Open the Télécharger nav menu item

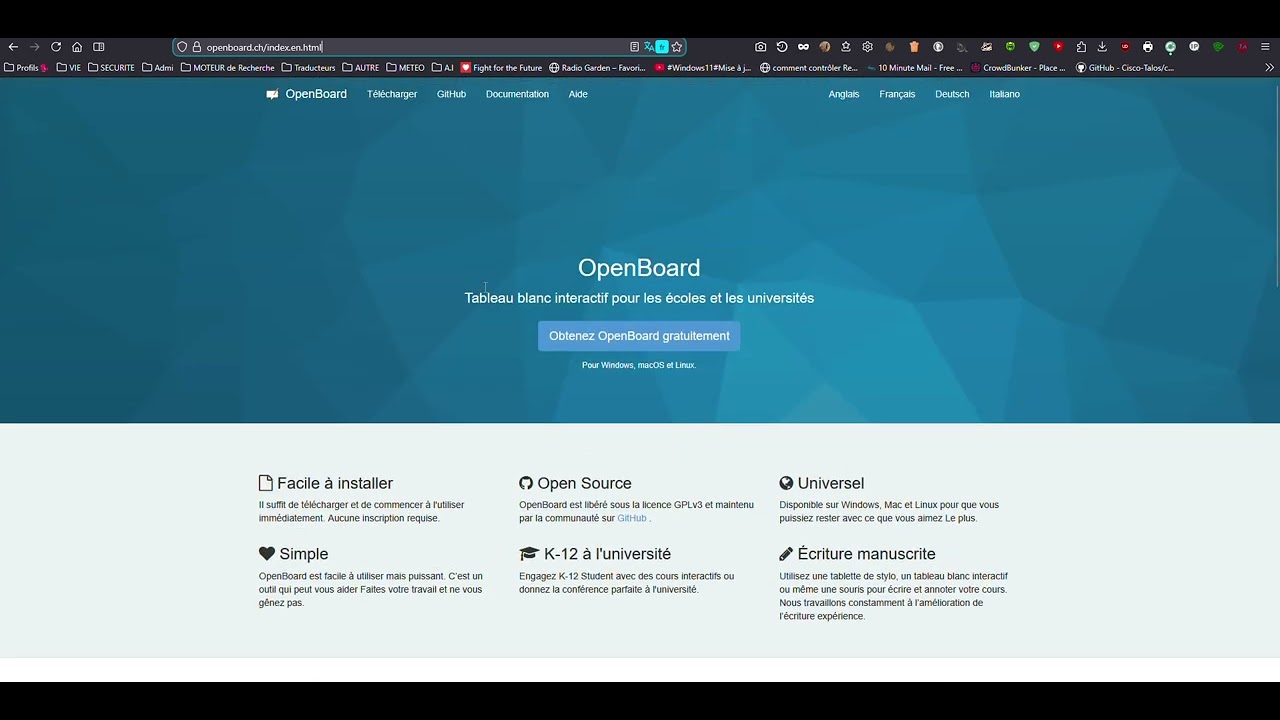coord(392,94)
